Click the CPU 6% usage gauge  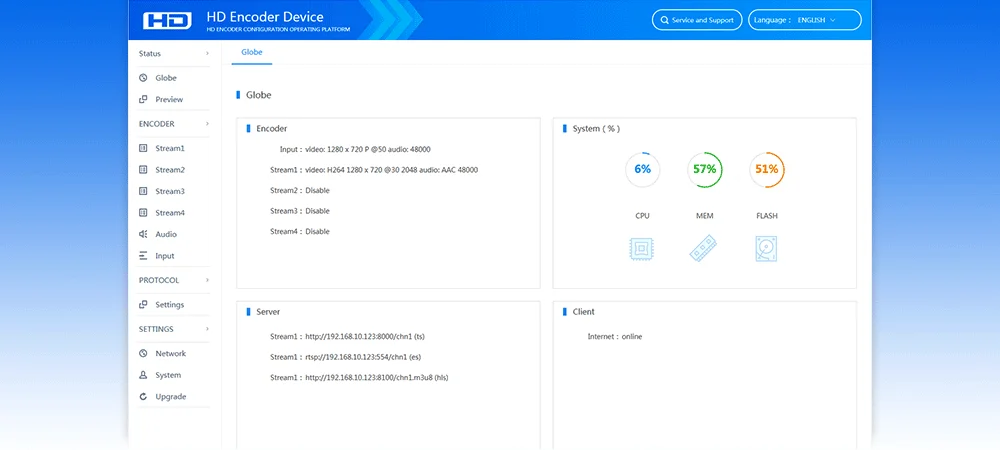642,170
